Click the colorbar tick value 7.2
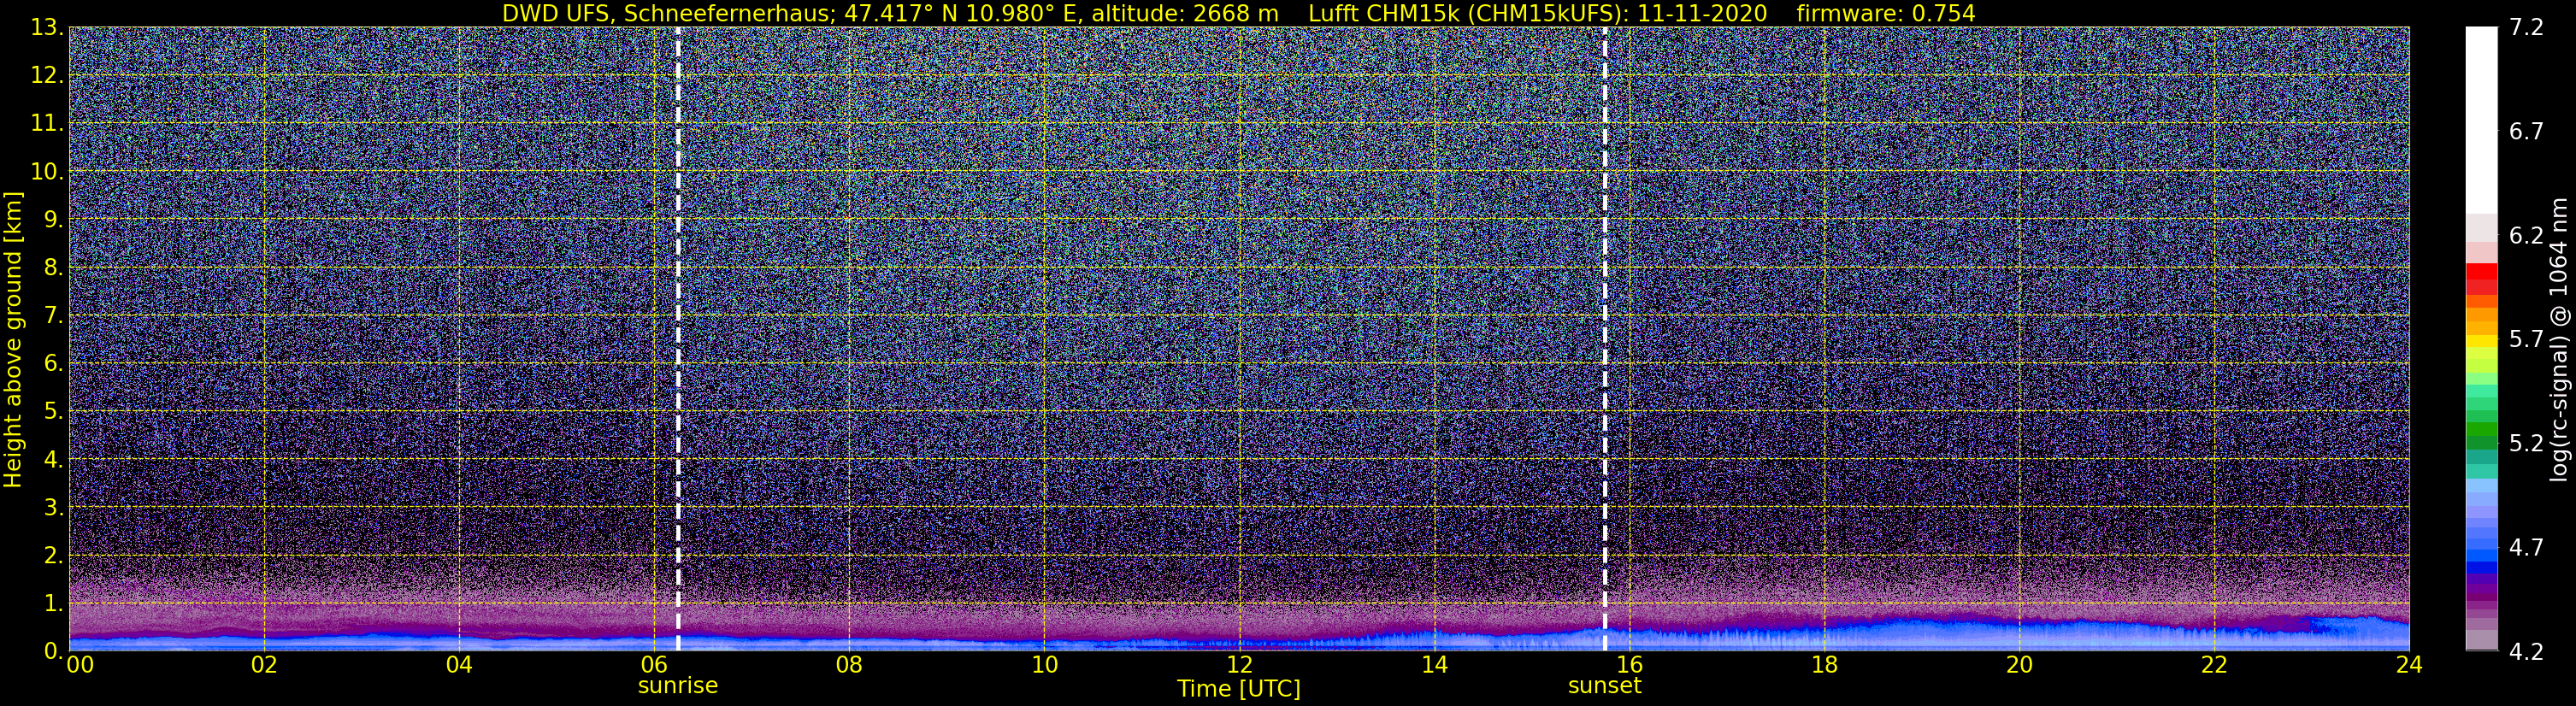The width and height of the screenshot is (2576, 706). pyautogui.click(x=2526, y=28)
